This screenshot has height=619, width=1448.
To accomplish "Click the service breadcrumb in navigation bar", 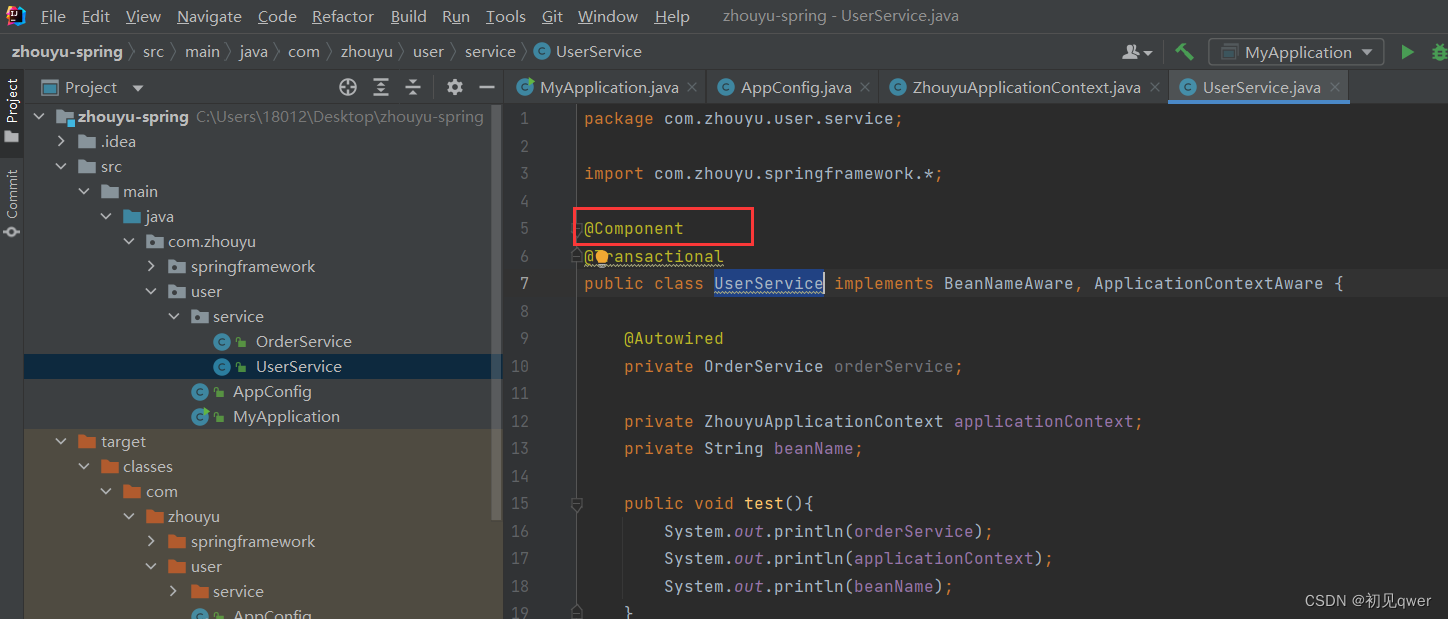I will (490, 52).
